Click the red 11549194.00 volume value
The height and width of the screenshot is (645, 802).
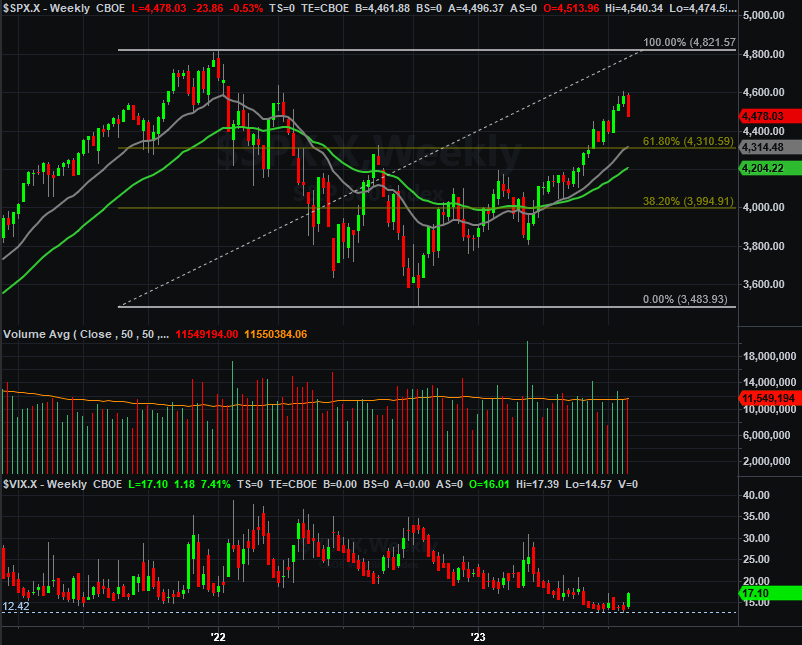pyautogui.click(x=207, y=334)
